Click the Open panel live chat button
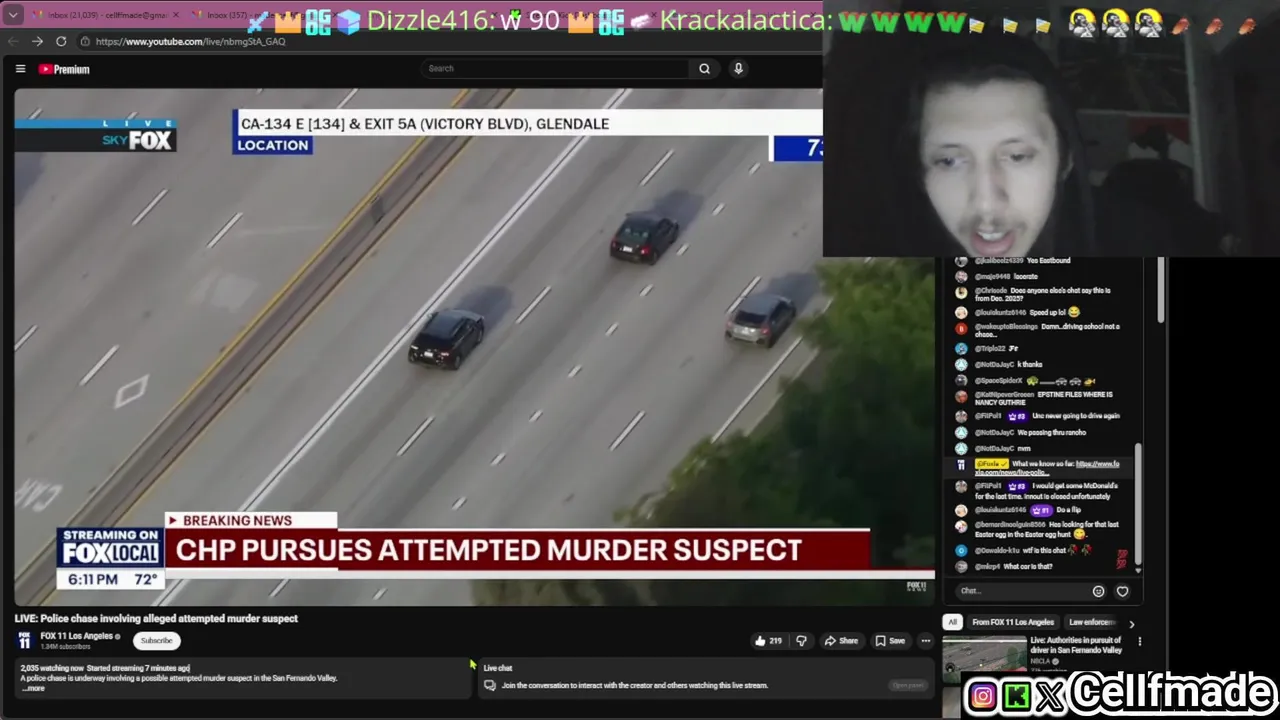Viewport: 1280px width, 720px height. coord(908,685)
